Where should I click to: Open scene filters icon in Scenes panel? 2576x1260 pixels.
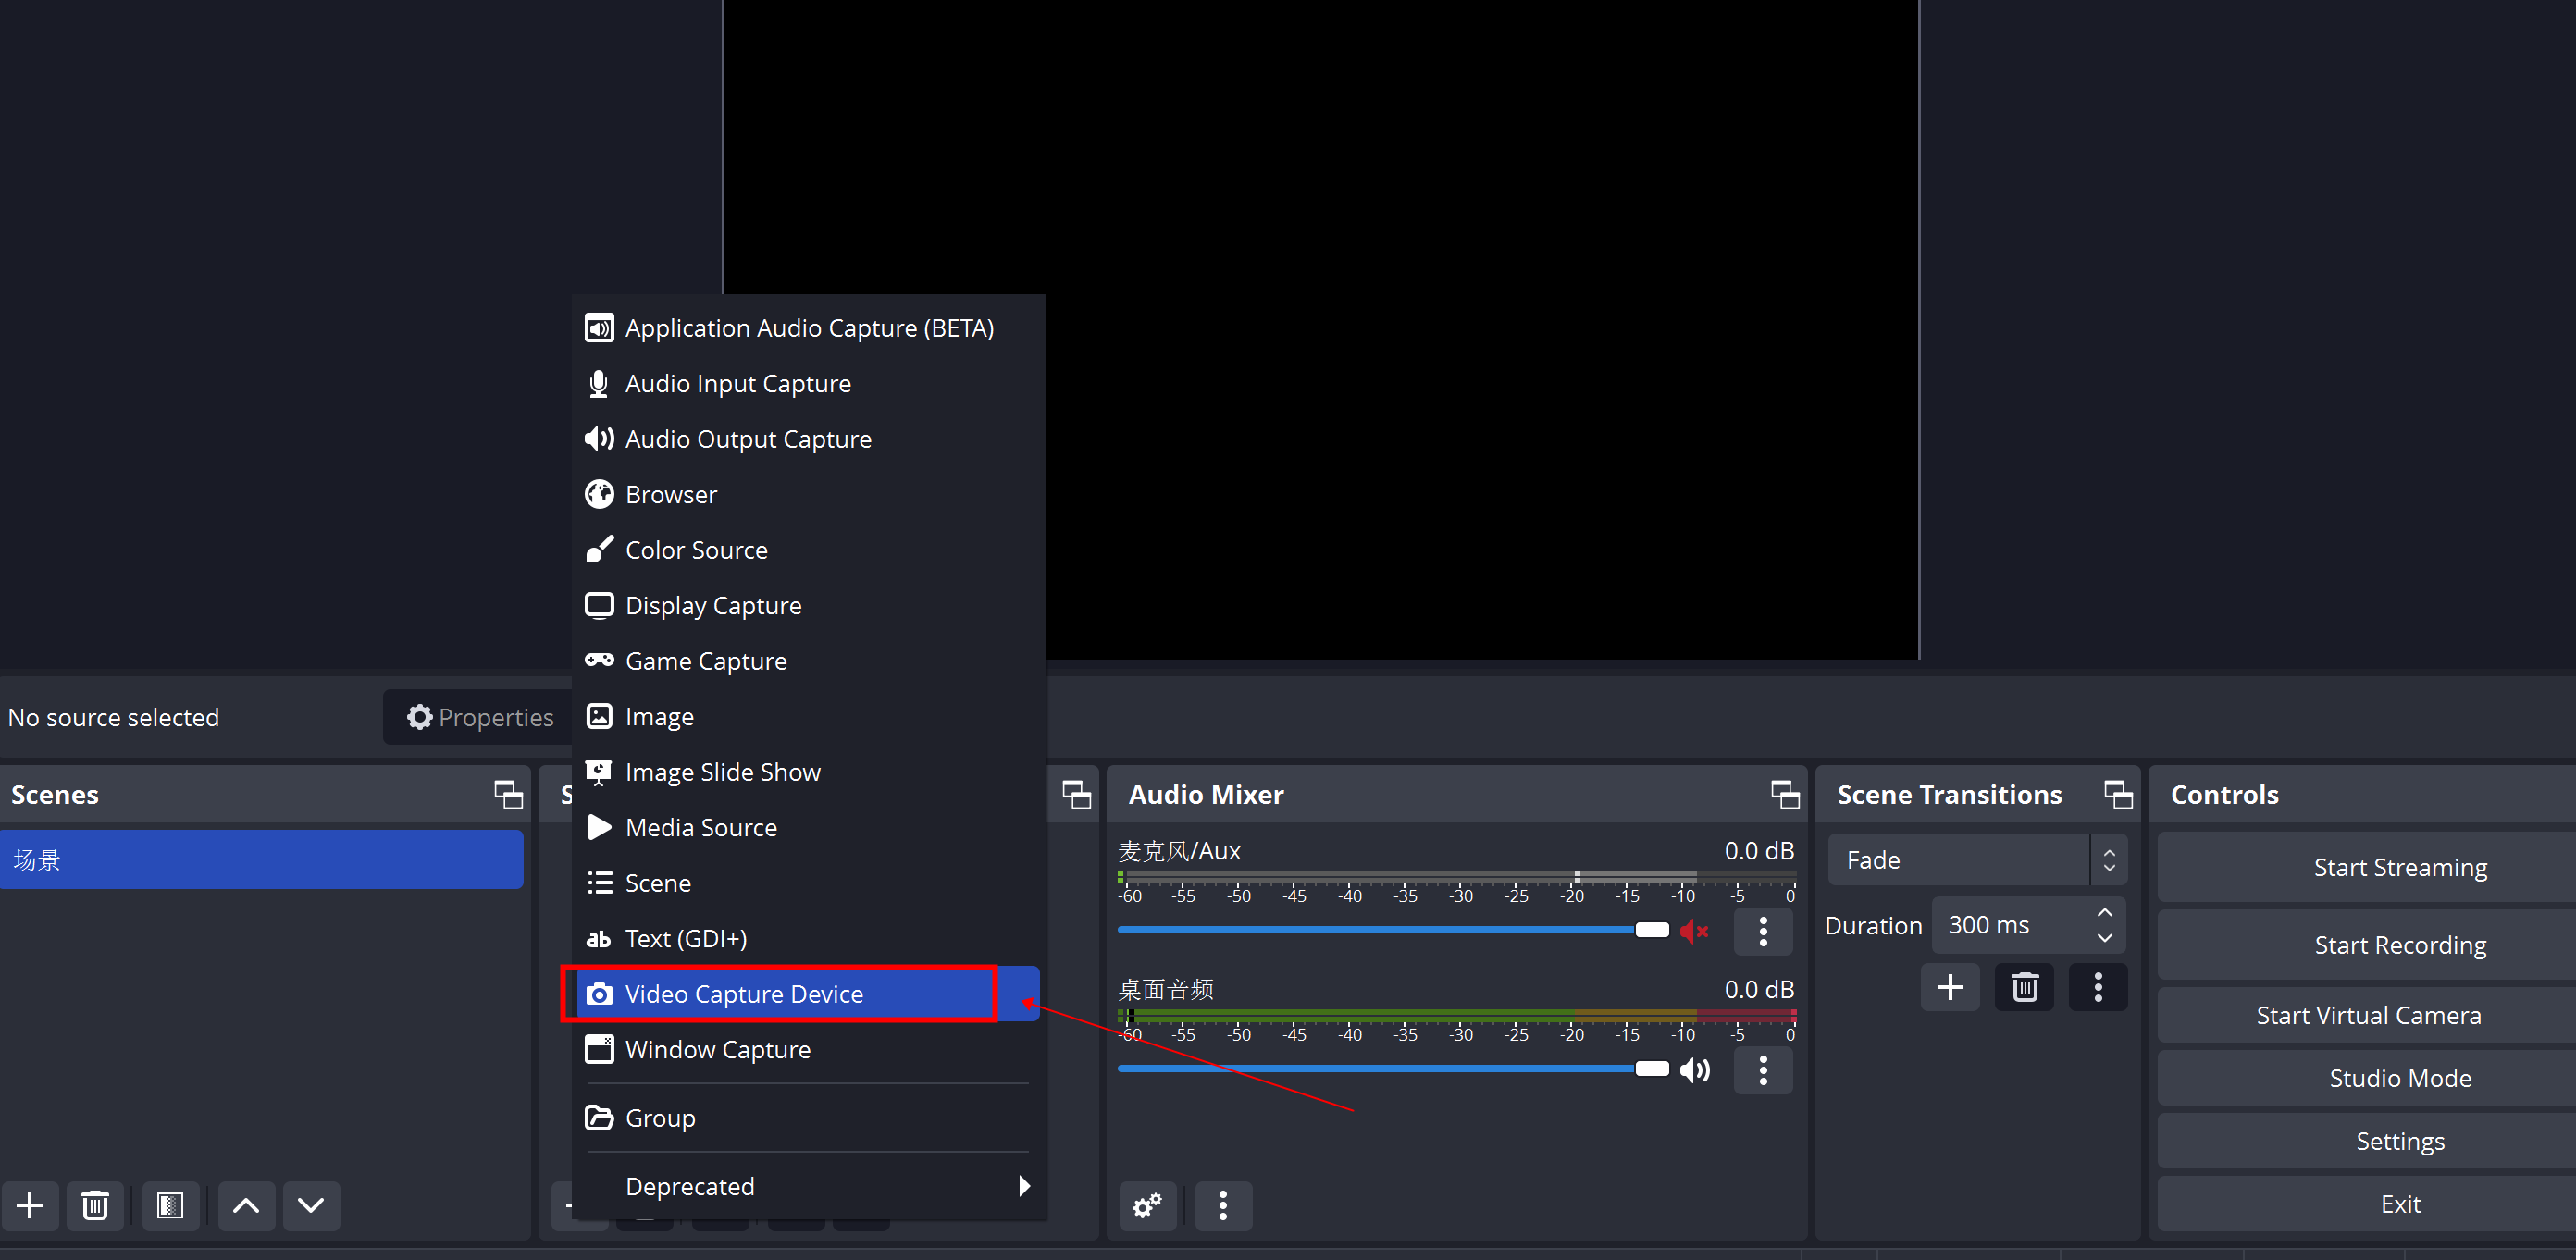[x=170, y=1205]
